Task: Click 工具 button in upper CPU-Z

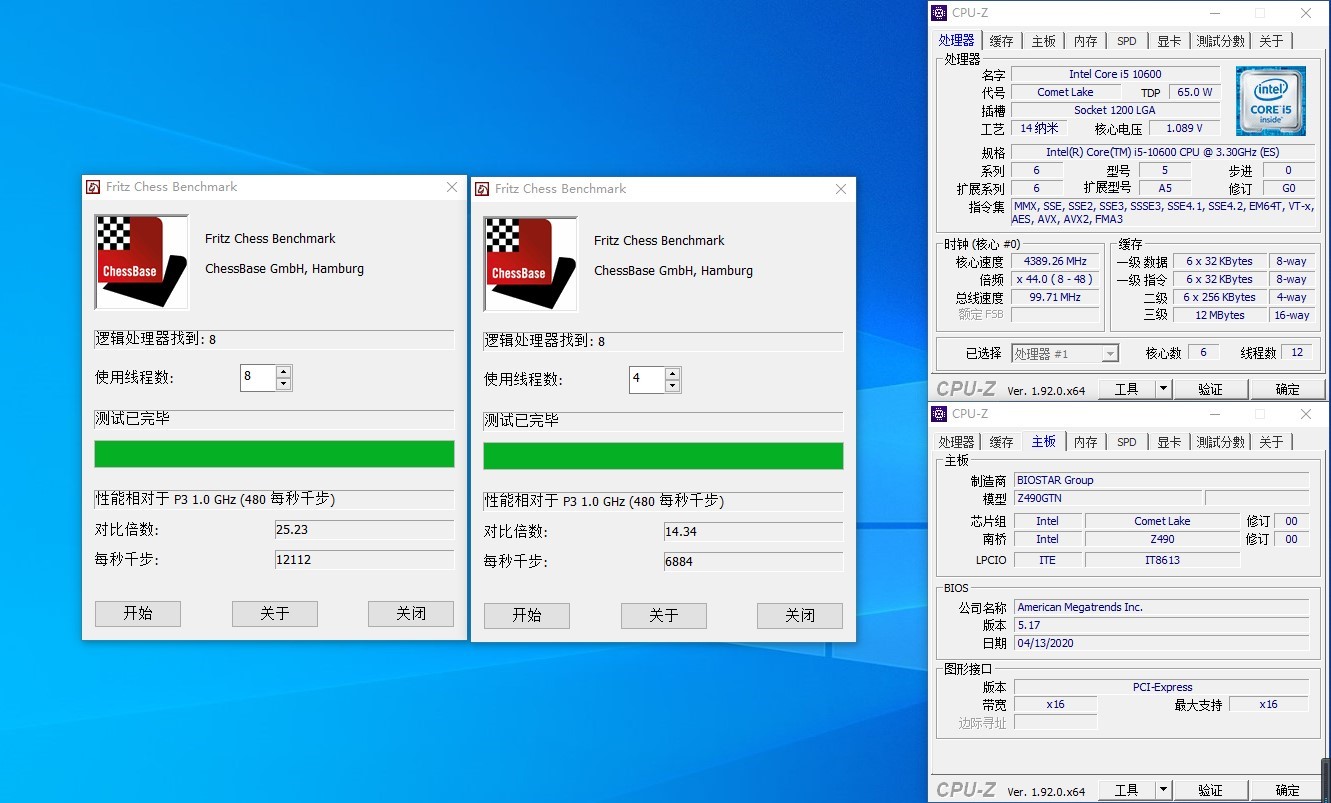Action: 1127,389
